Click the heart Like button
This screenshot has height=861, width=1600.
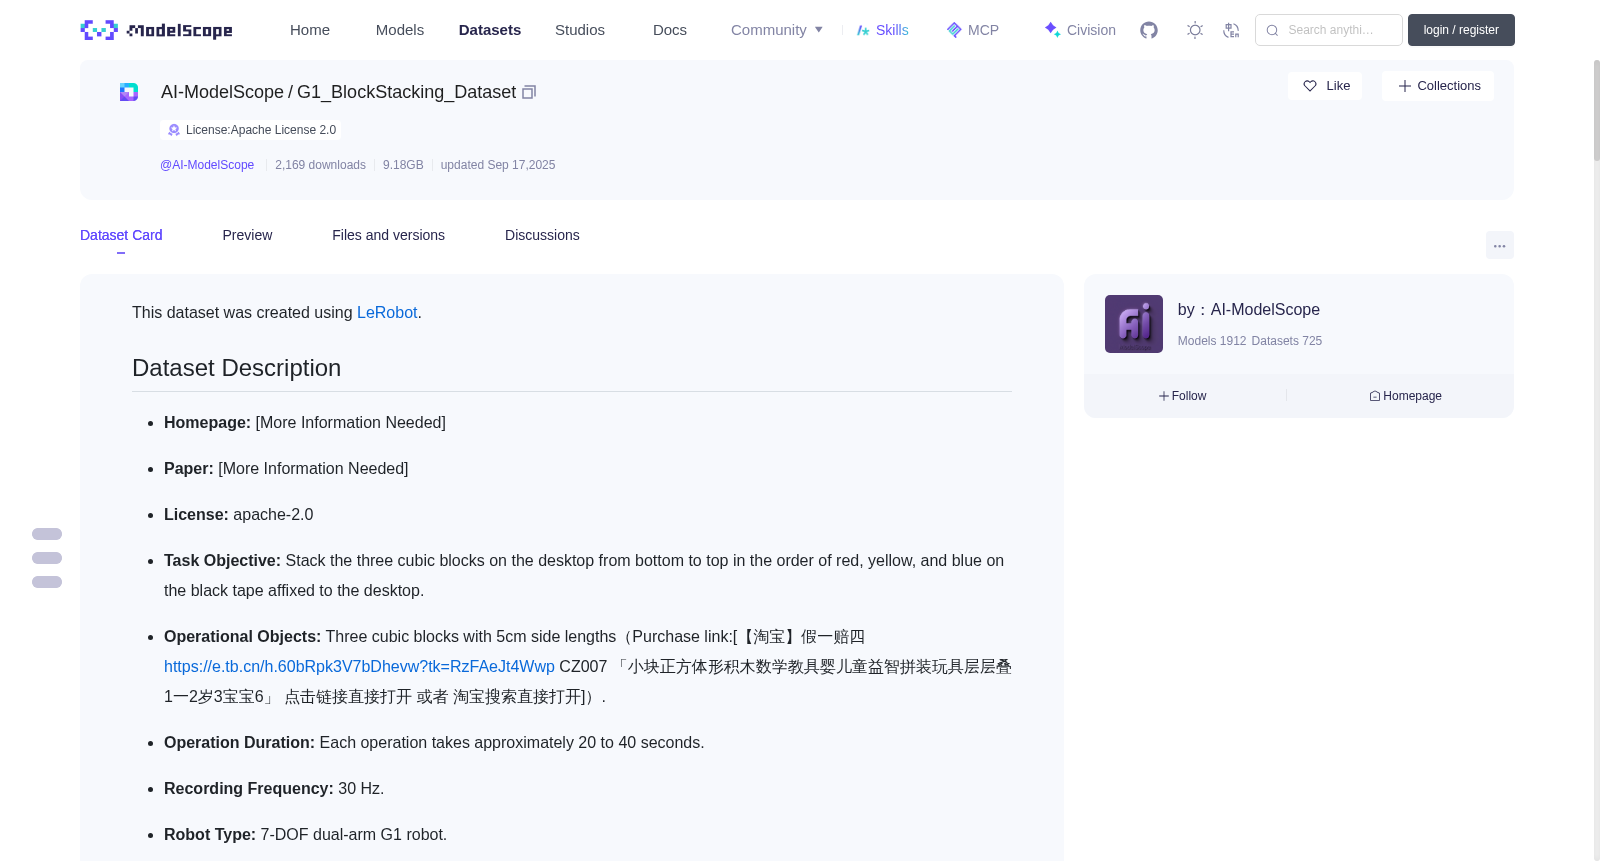1325,86
